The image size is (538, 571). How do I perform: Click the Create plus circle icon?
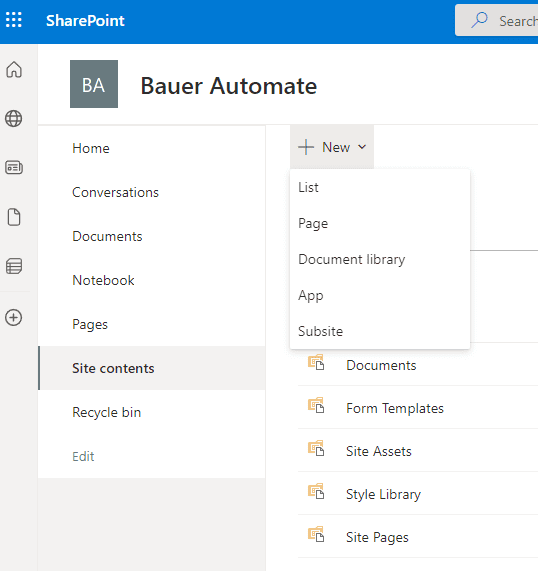pos(14,318)
